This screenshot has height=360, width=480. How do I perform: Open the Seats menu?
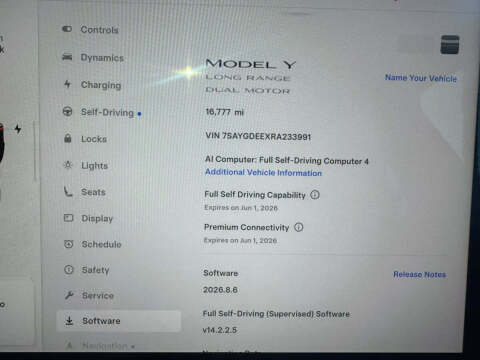[x=93, y=192]
